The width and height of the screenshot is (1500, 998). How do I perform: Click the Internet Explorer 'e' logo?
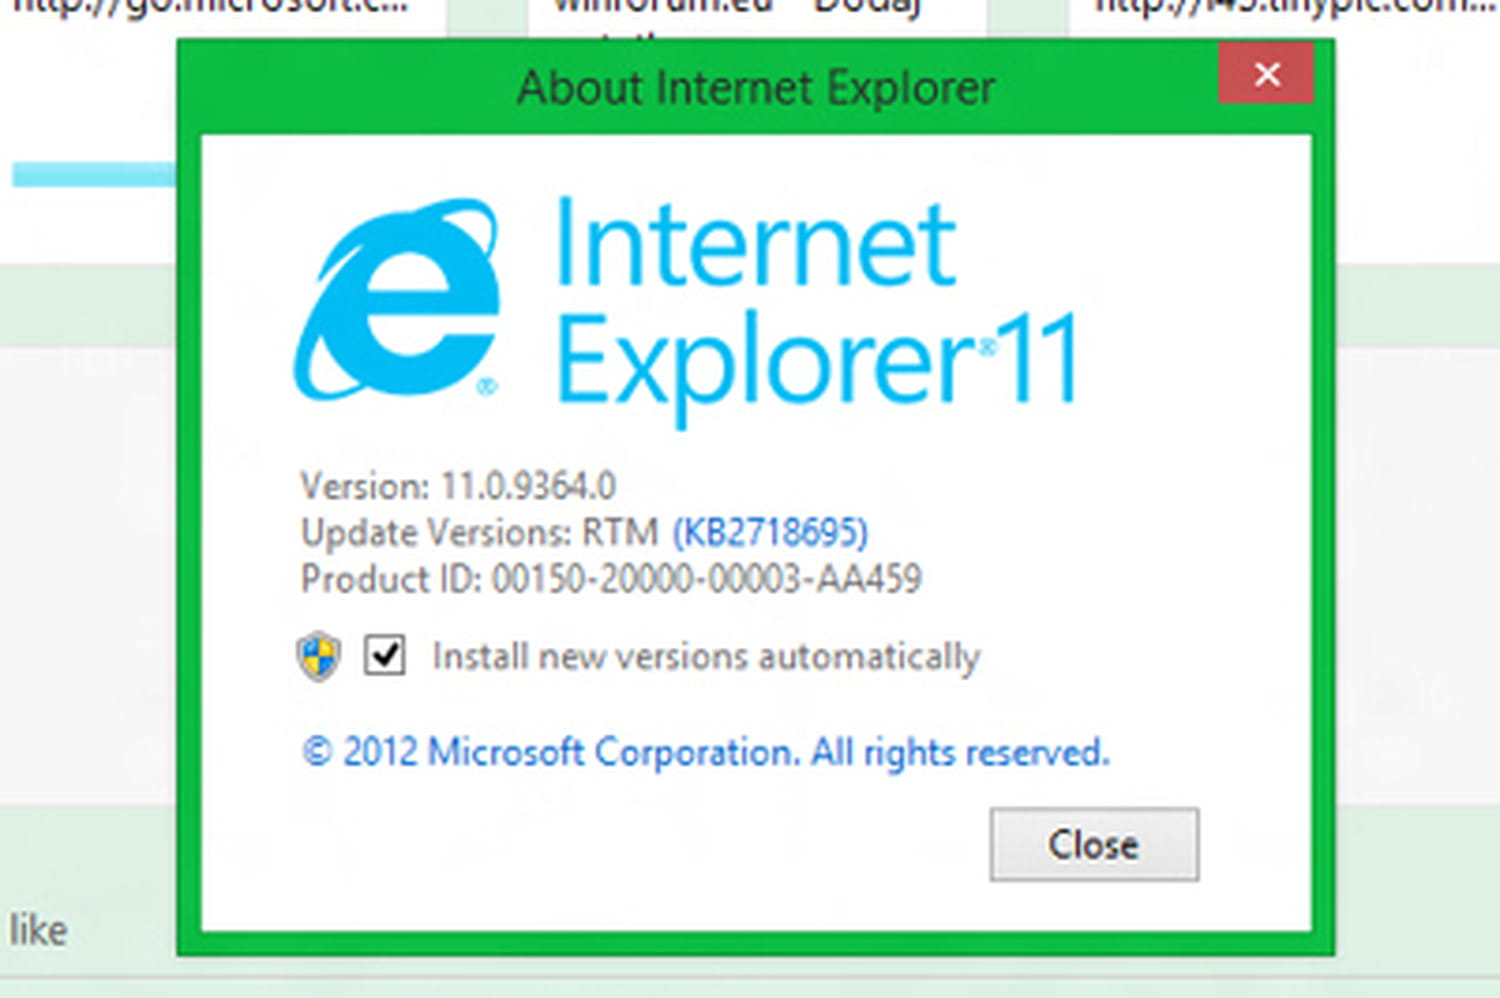[396, 298]
